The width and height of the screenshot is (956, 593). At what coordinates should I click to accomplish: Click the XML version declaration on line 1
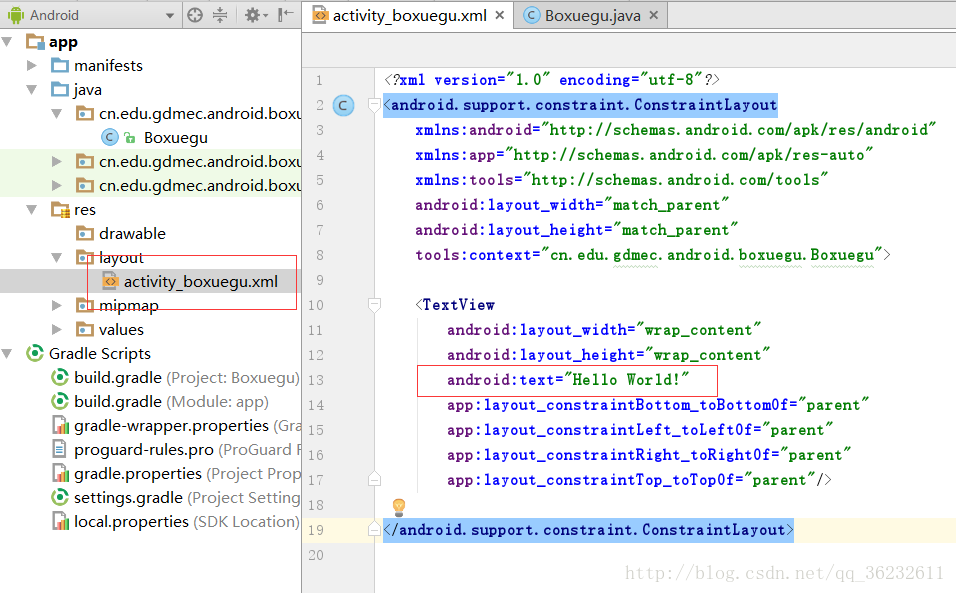point(552,80)
